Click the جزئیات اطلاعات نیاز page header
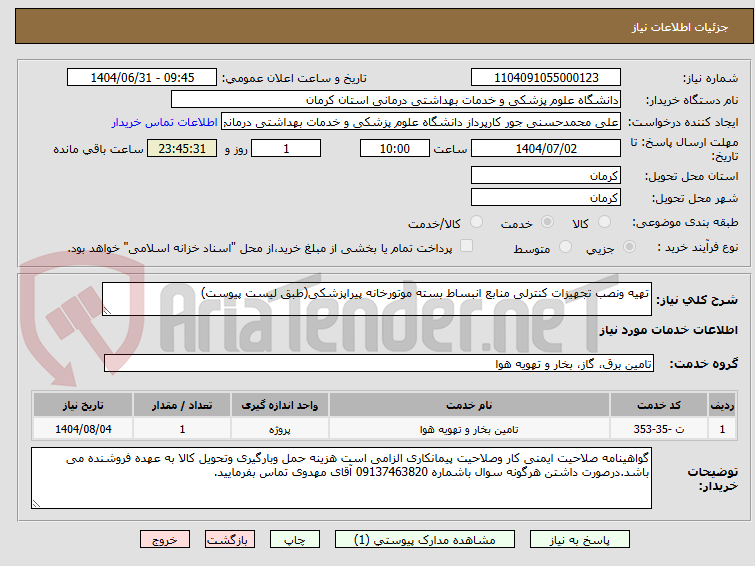The width and height of the screenshot is (755, 566). (679, 27)
